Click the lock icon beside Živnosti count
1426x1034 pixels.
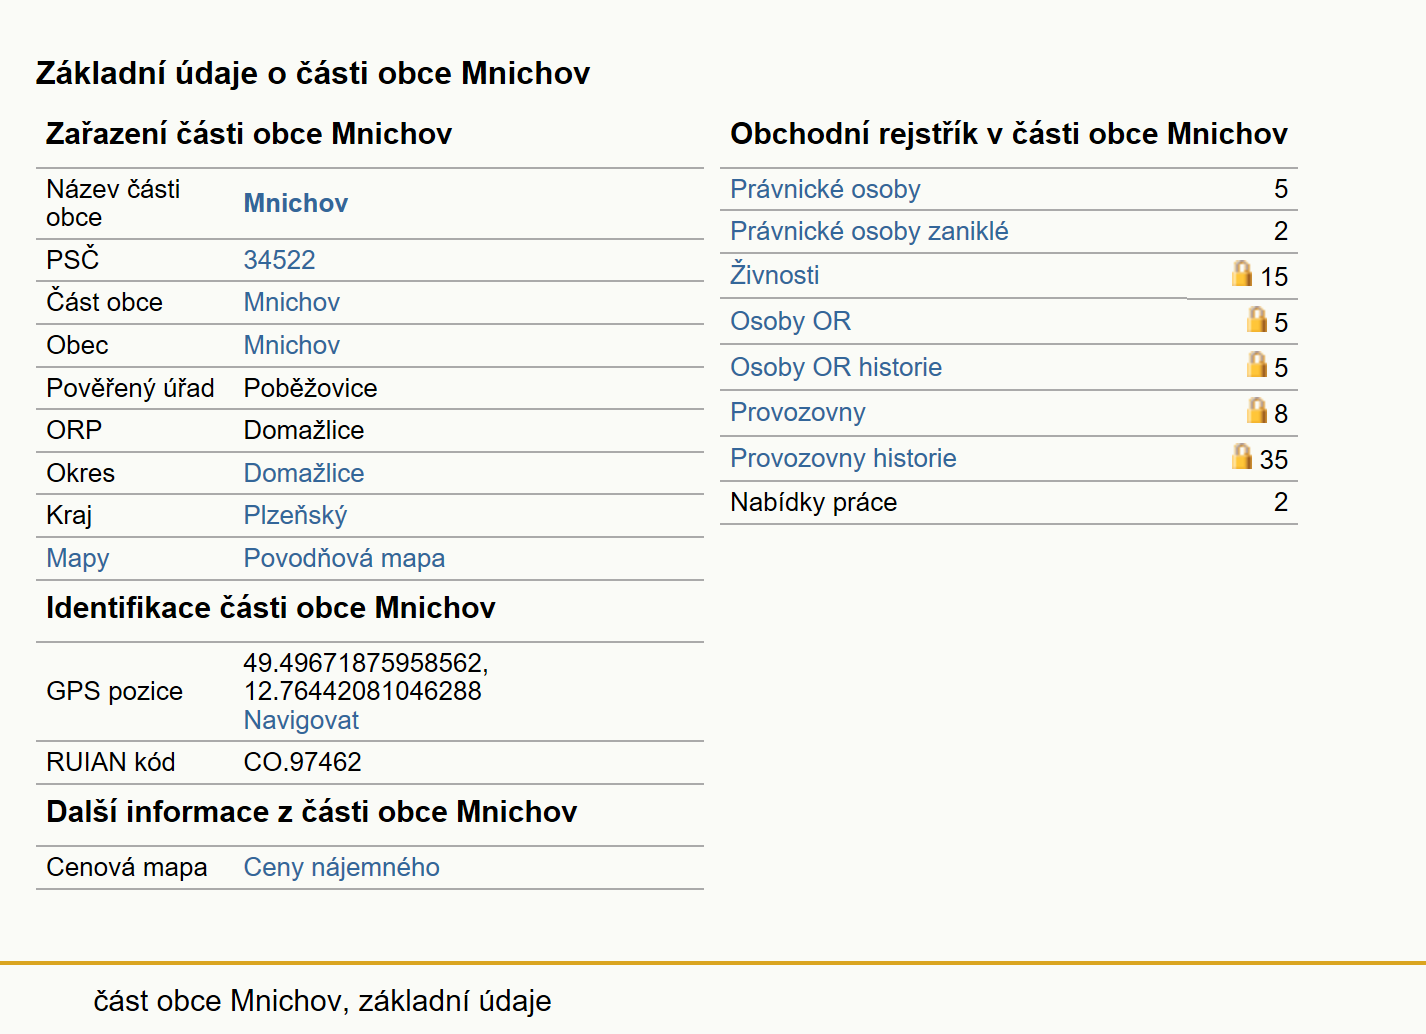click(1241, 273)
